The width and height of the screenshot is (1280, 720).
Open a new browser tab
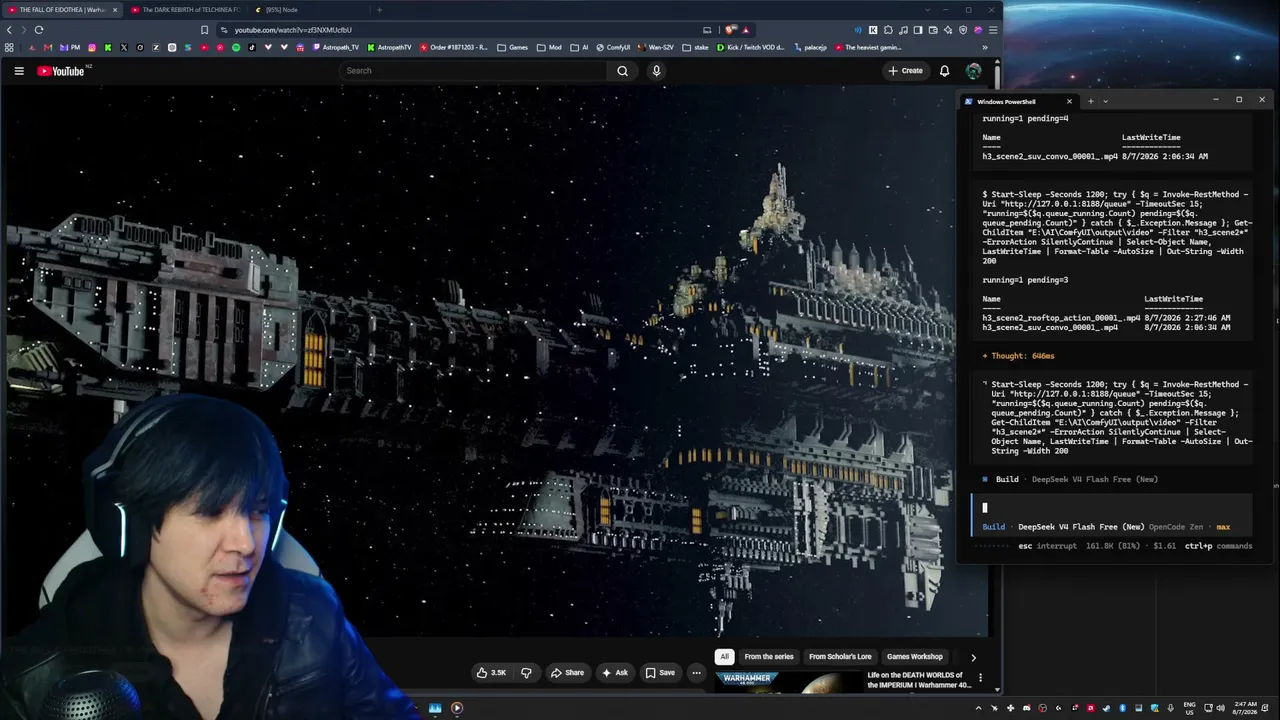click(x=379, y=10)
